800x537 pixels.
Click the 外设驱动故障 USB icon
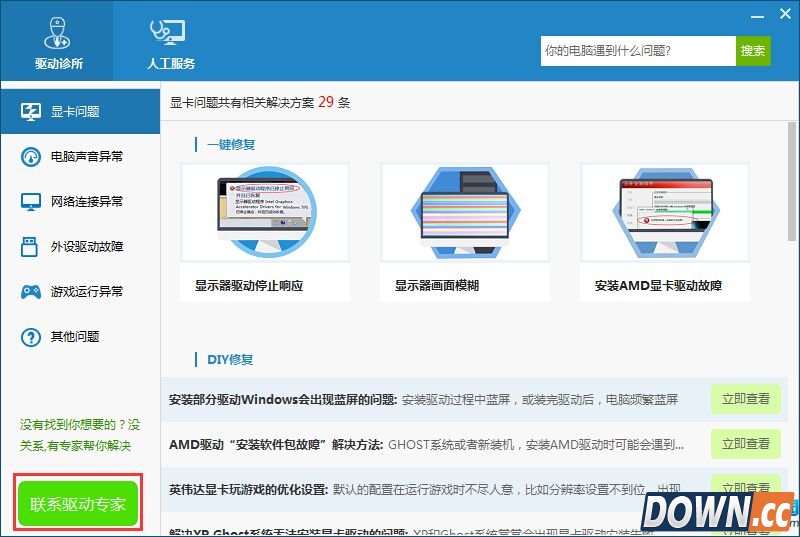[x=29, y=246]
